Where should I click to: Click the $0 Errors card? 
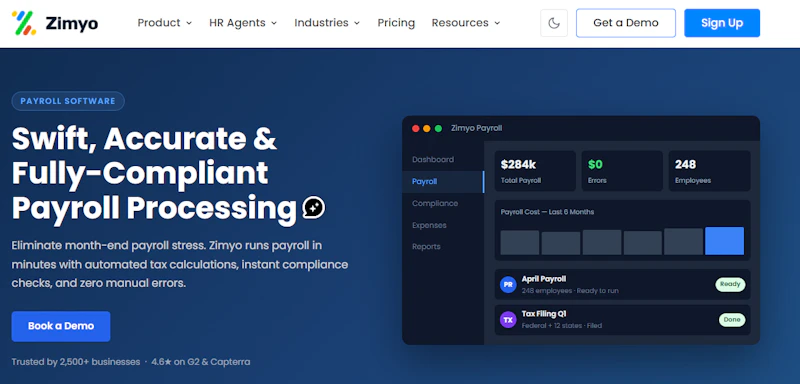click(622, 171)
